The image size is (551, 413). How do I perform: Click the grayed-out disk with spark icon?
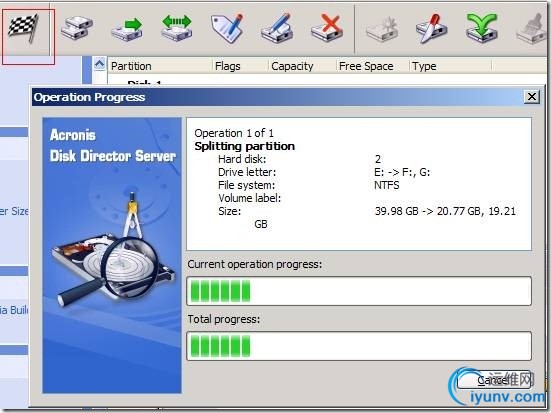coord(382,28)
